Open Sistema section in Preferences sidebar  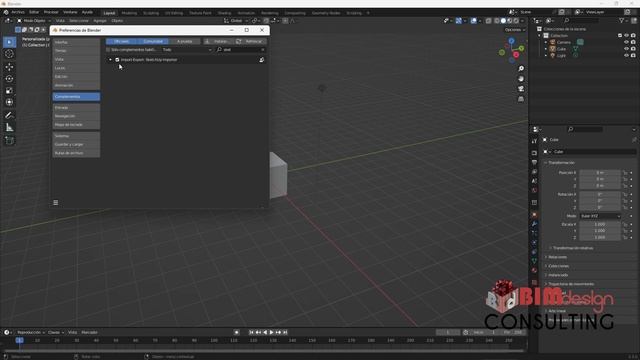[76, 136]
